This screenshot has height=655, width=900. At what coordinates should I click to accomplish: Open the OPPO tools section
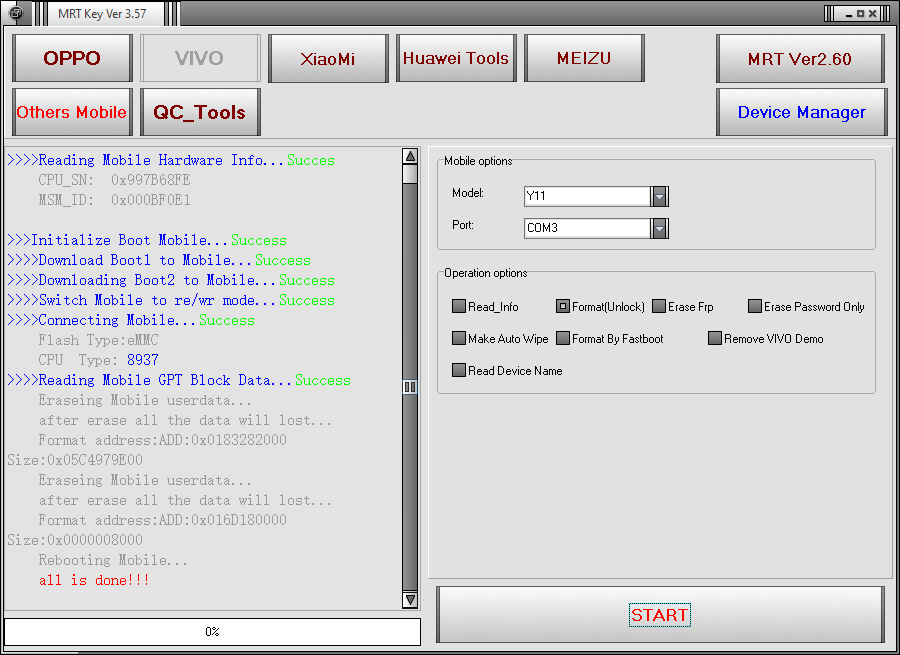click(72, 58)
